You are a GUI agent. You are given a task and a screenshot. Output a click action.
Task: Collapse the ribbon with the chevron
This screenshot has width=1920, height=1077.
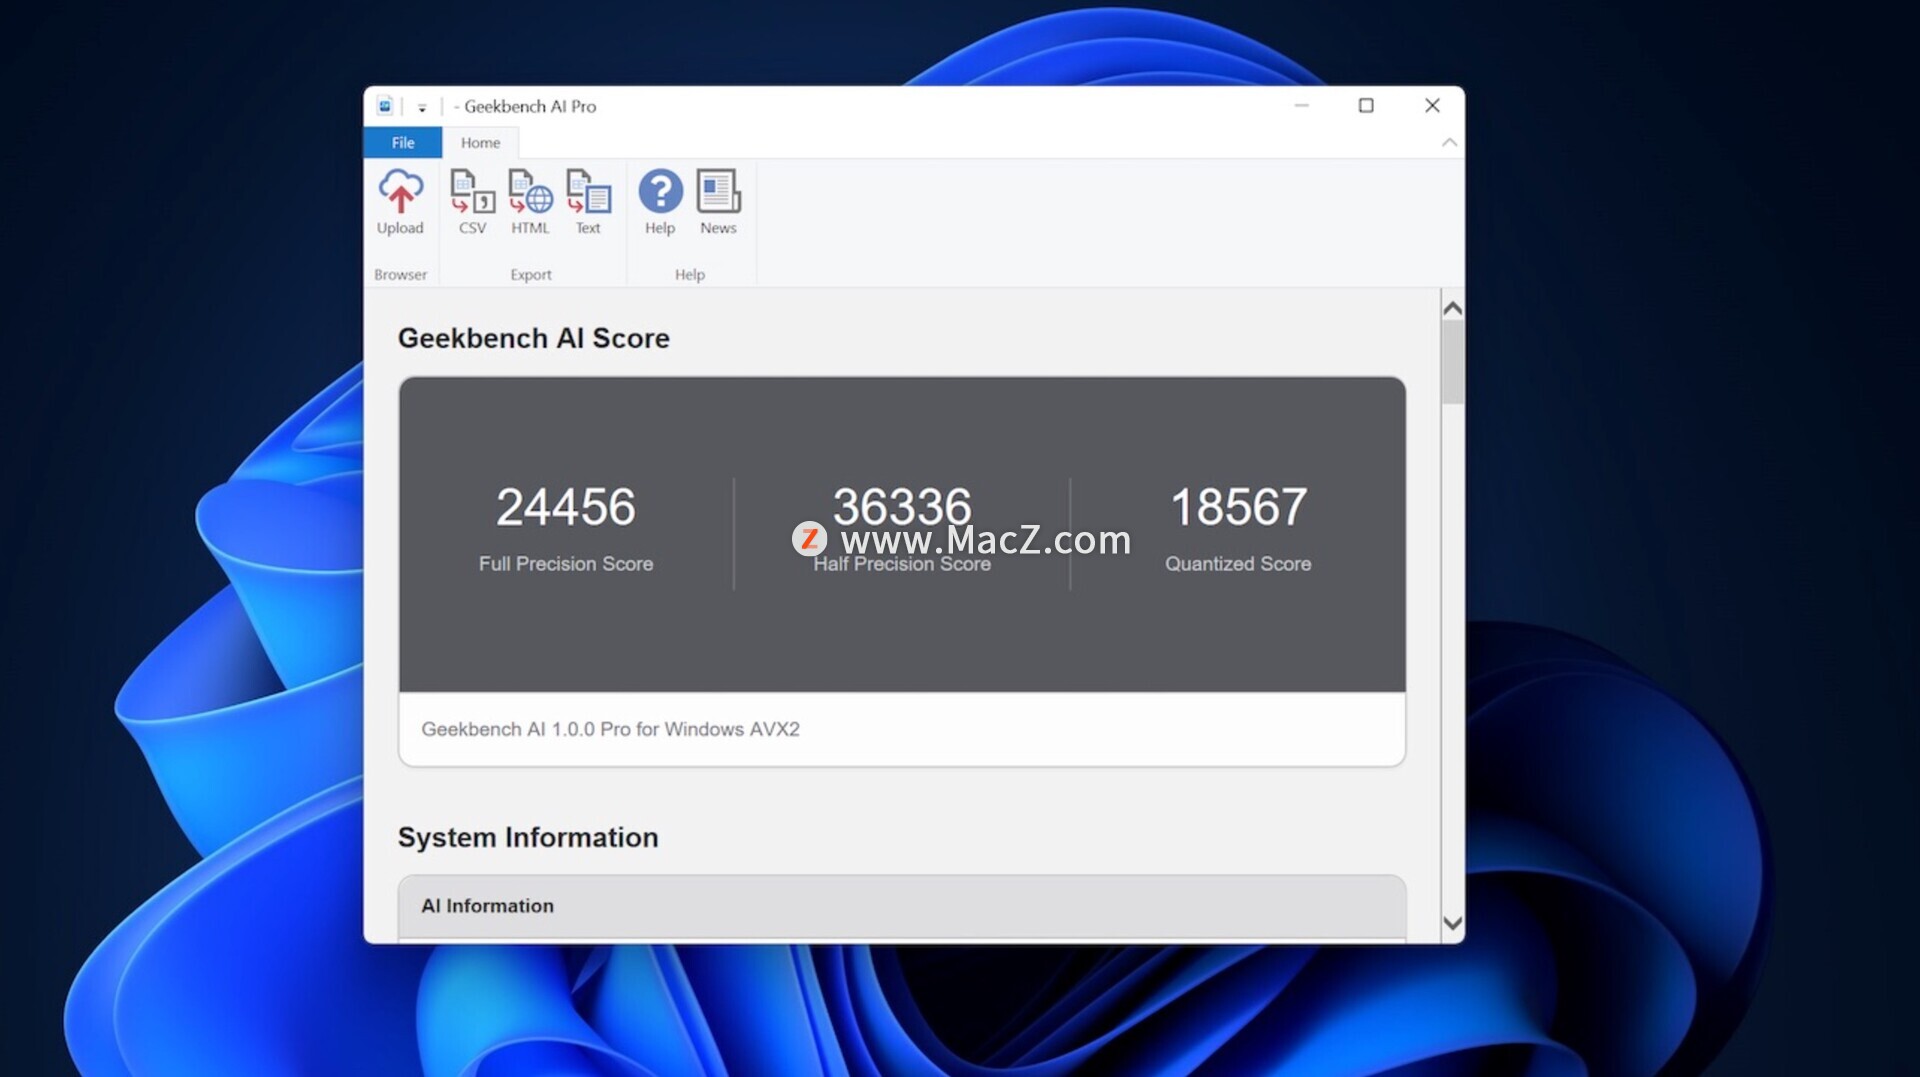pyautogui.click(x=1449, y=143)
